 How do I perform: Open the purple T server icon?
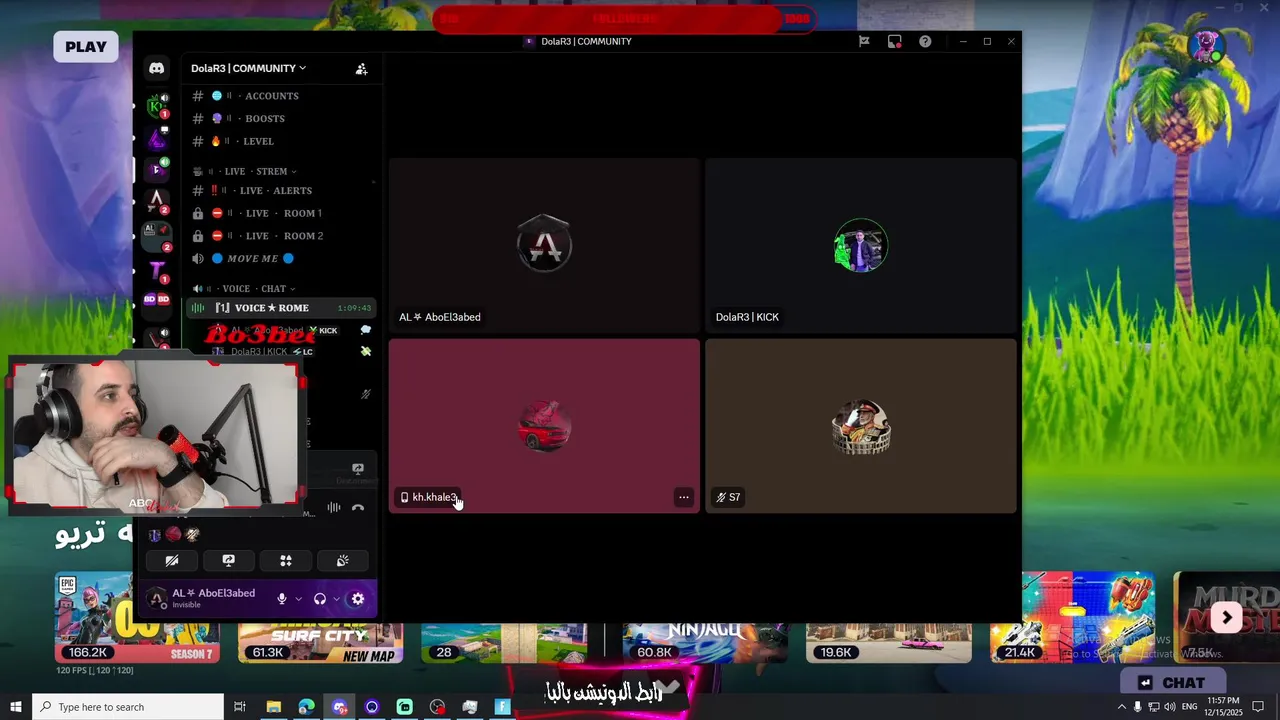(x=156, y=269)
